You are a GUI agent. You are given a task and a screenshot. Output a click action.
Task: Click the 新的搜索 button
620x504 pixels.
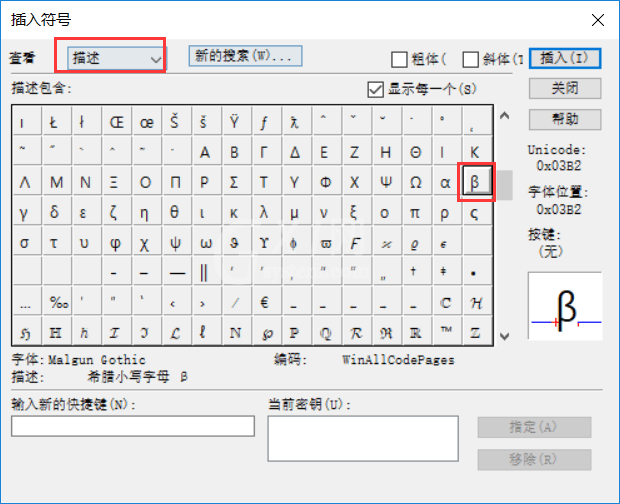[245, 56]
